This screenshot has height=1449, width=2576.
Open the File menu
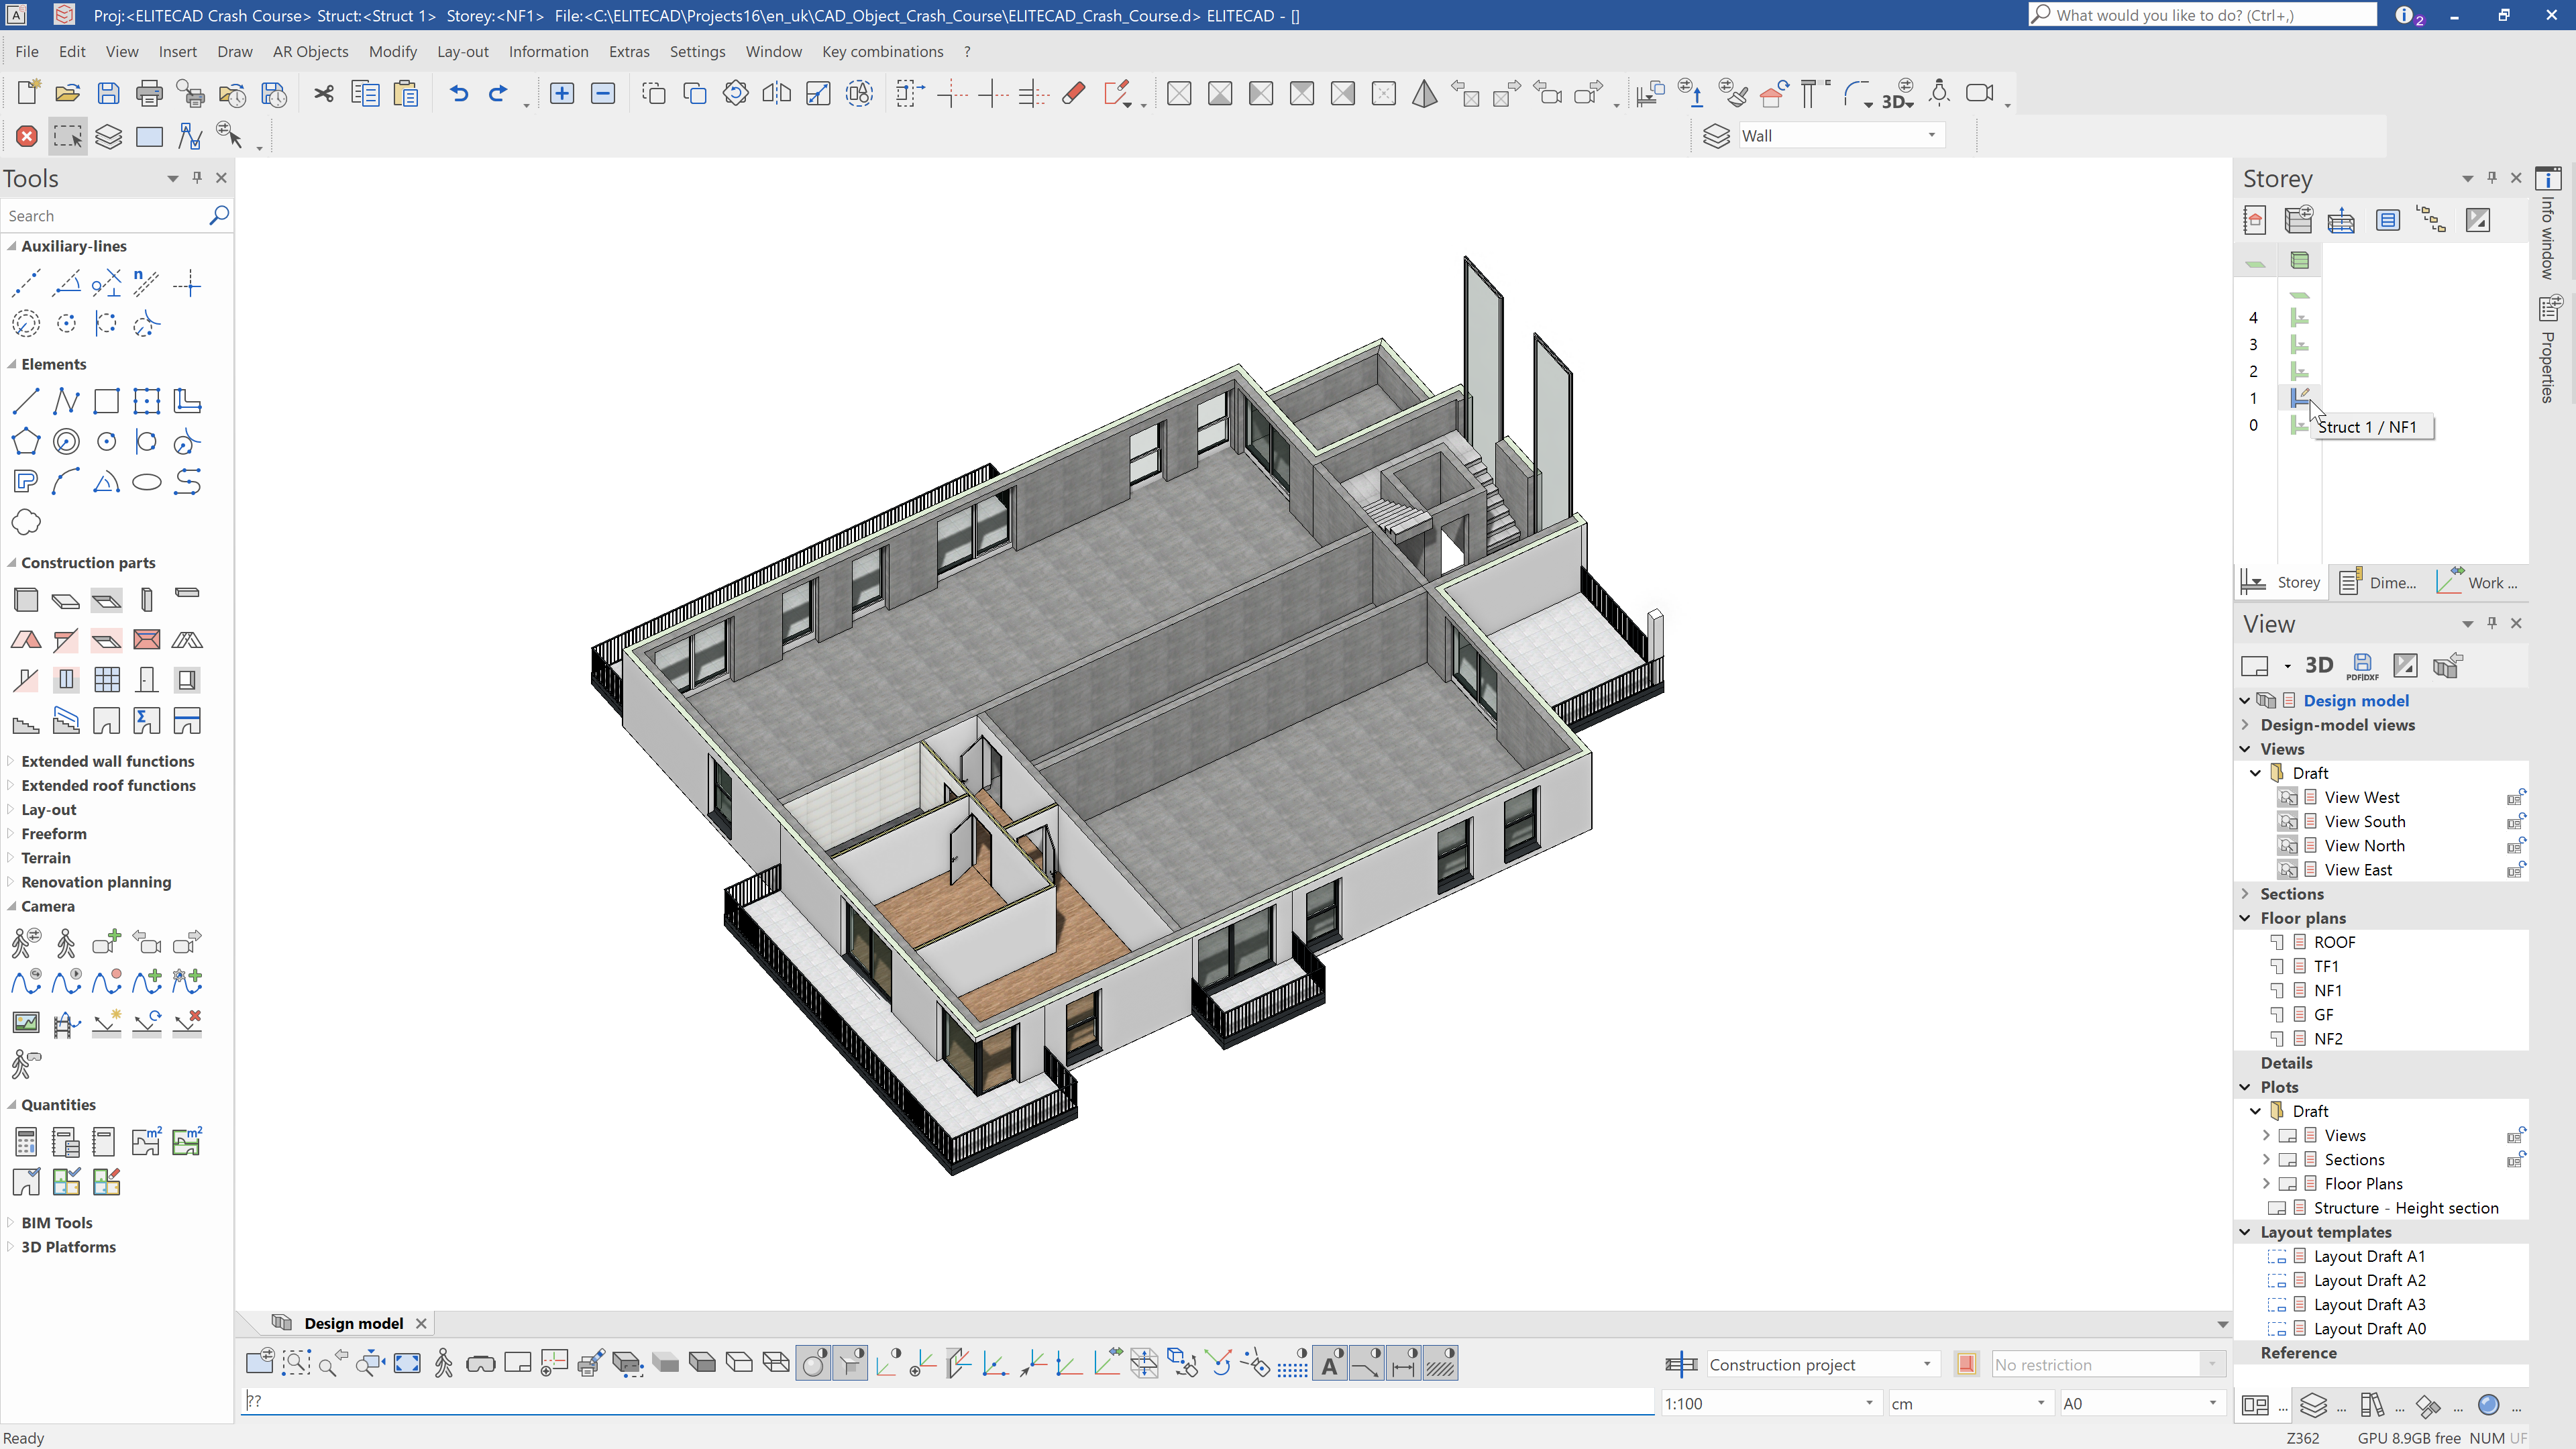click(x=27, y=52)
